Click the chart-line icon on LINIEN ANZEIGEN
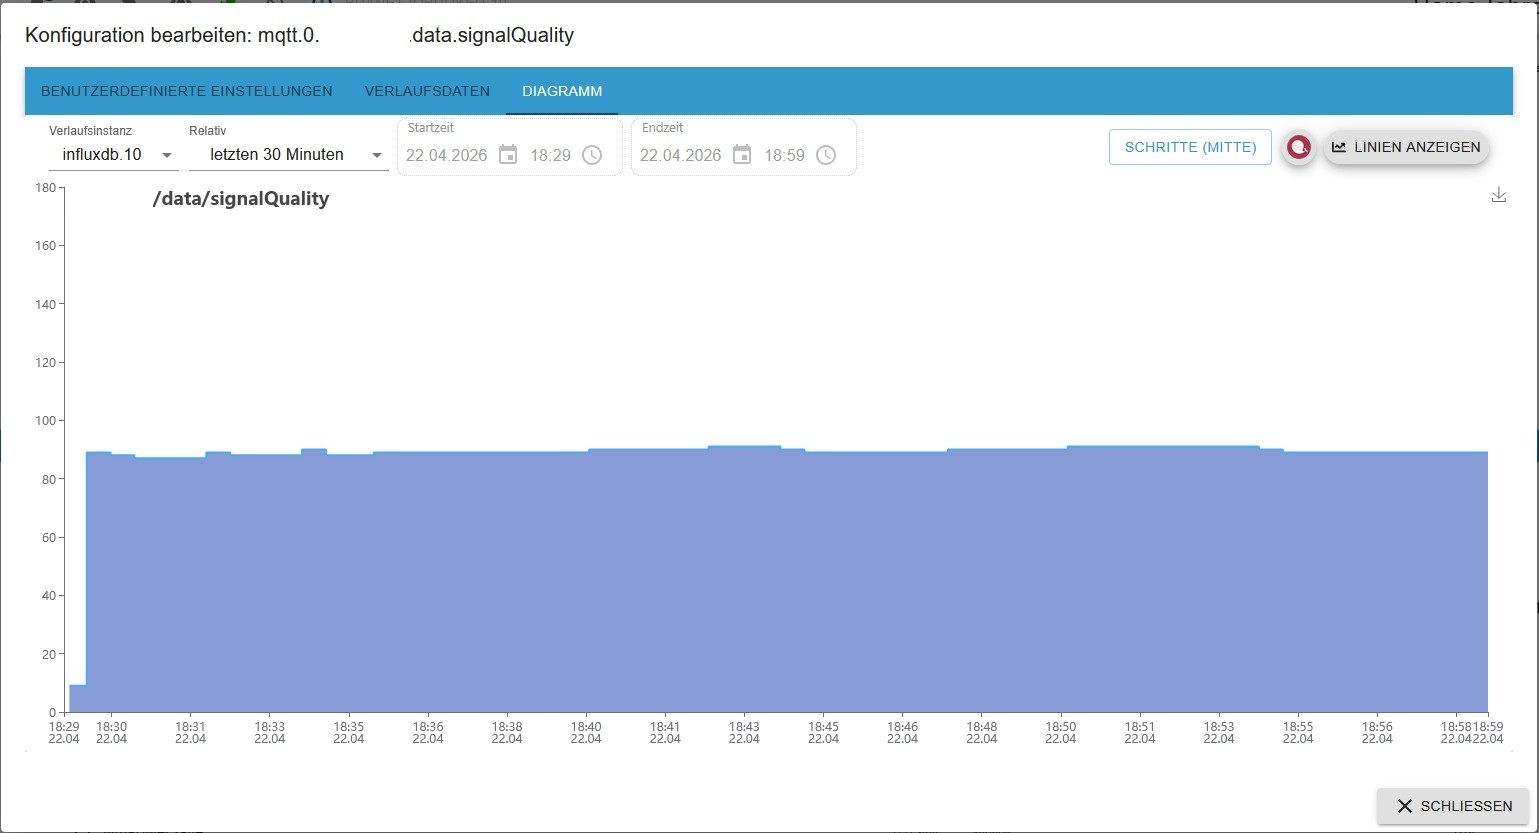1539x833 pixels. click(1340, 147)
